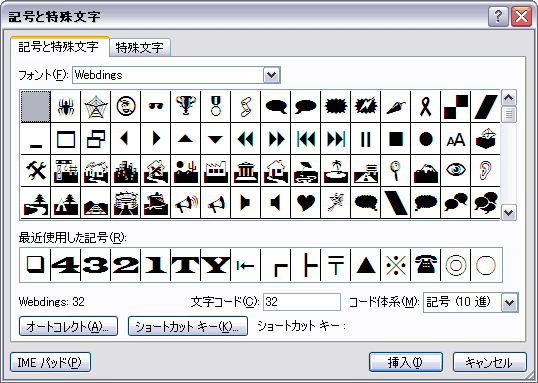Select the solid triangle recent symbol
The image size is (538, 383).
pos(366,265)
